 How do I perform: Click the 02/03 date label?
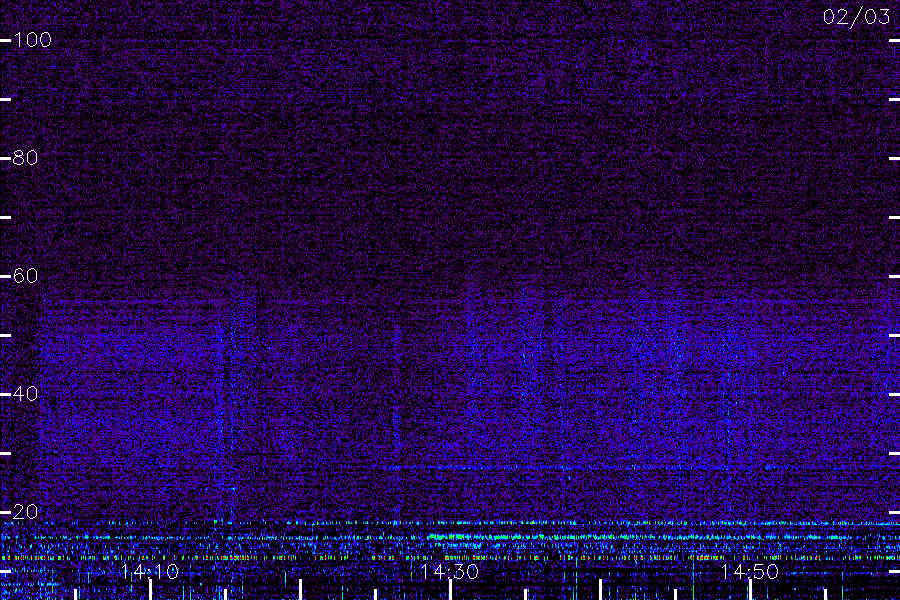(x=856, y=17)
